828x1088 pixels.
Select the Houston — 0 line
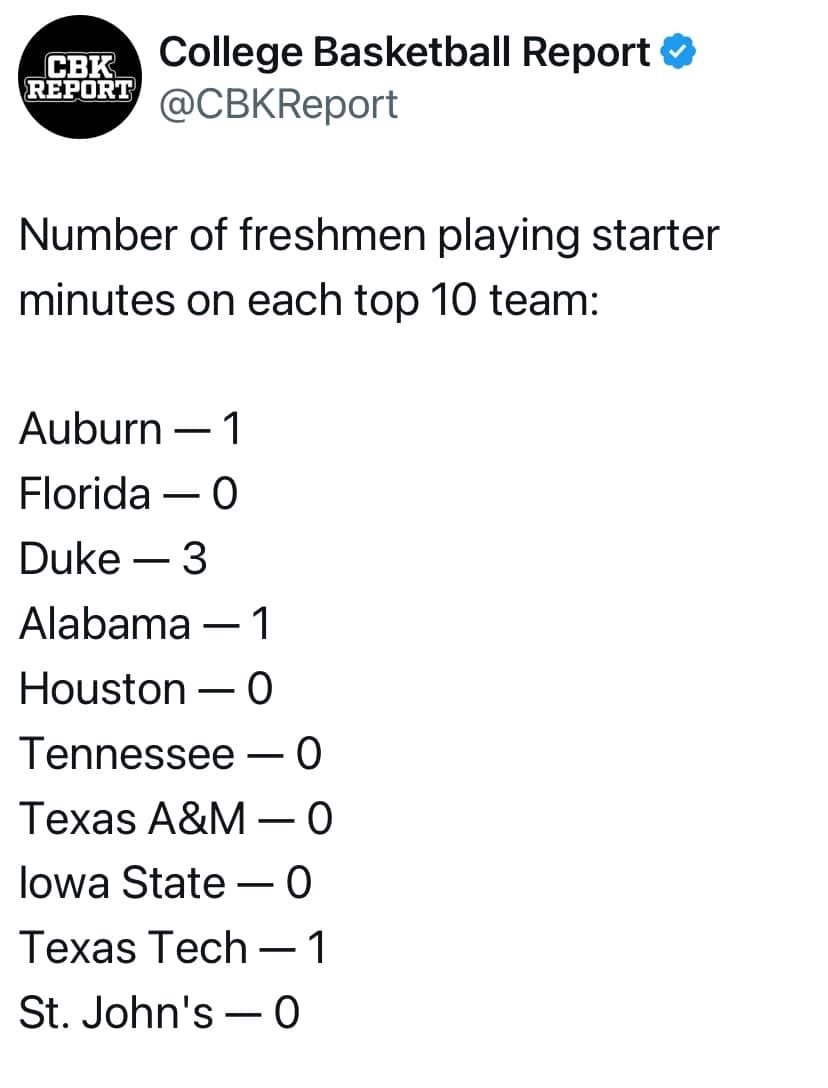(146, 688)
